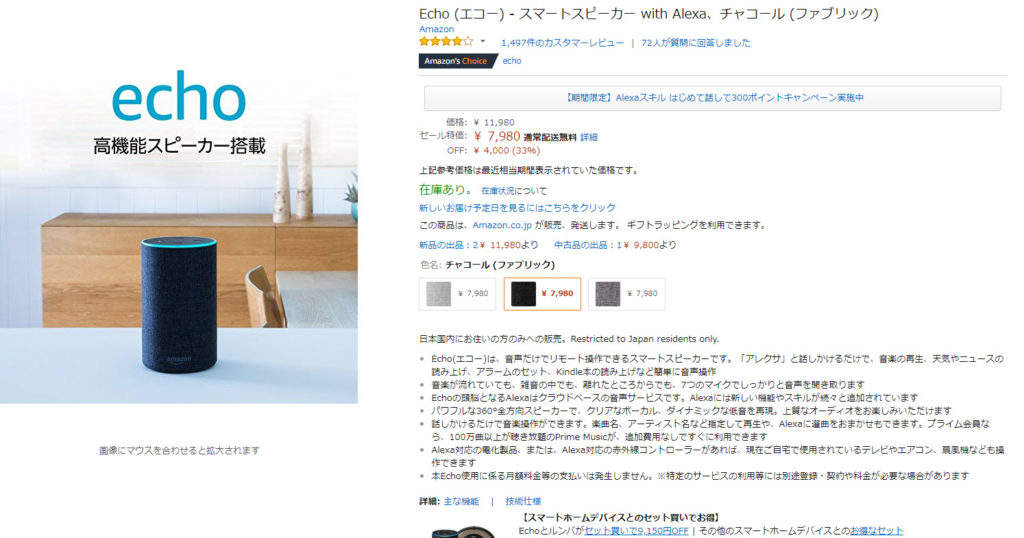The width and height of the screenshot is (1024, 538).
Task: Open the 1,497 customer reviews link
Action: 562,43
